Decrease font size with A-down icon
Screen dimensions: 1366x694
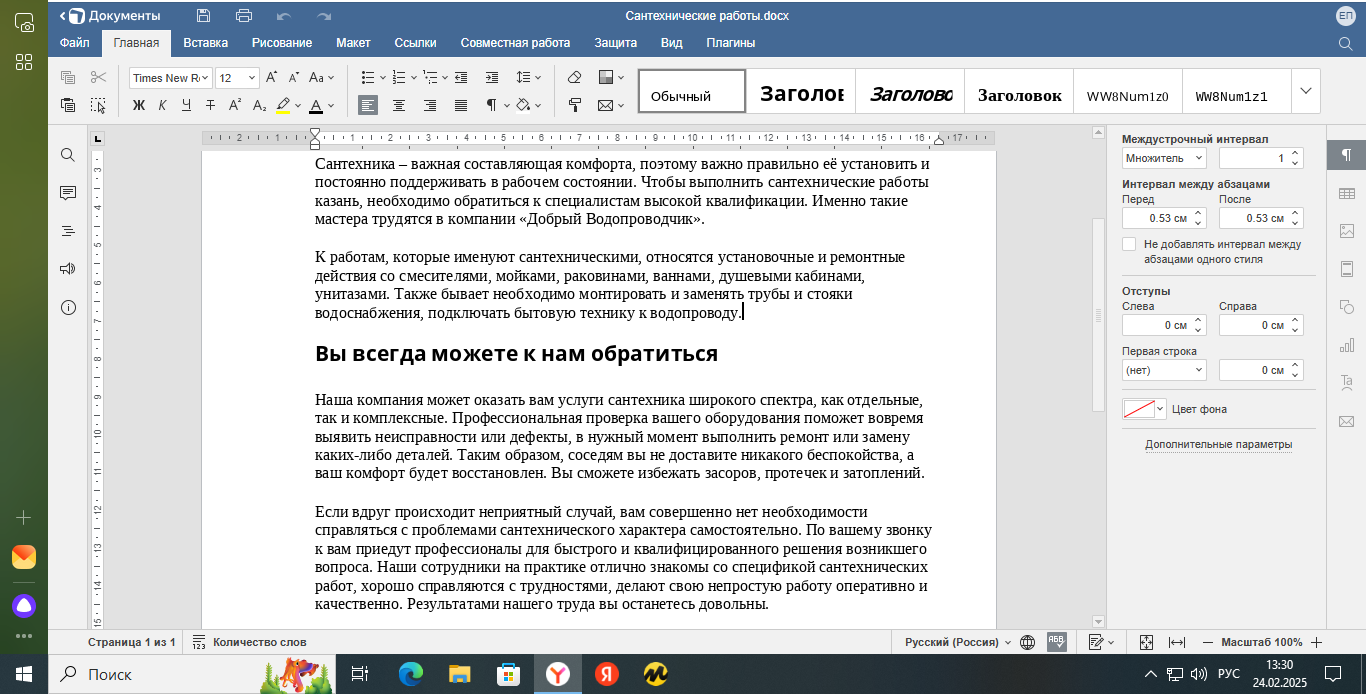pyautogui.click(x=294, y=77)
